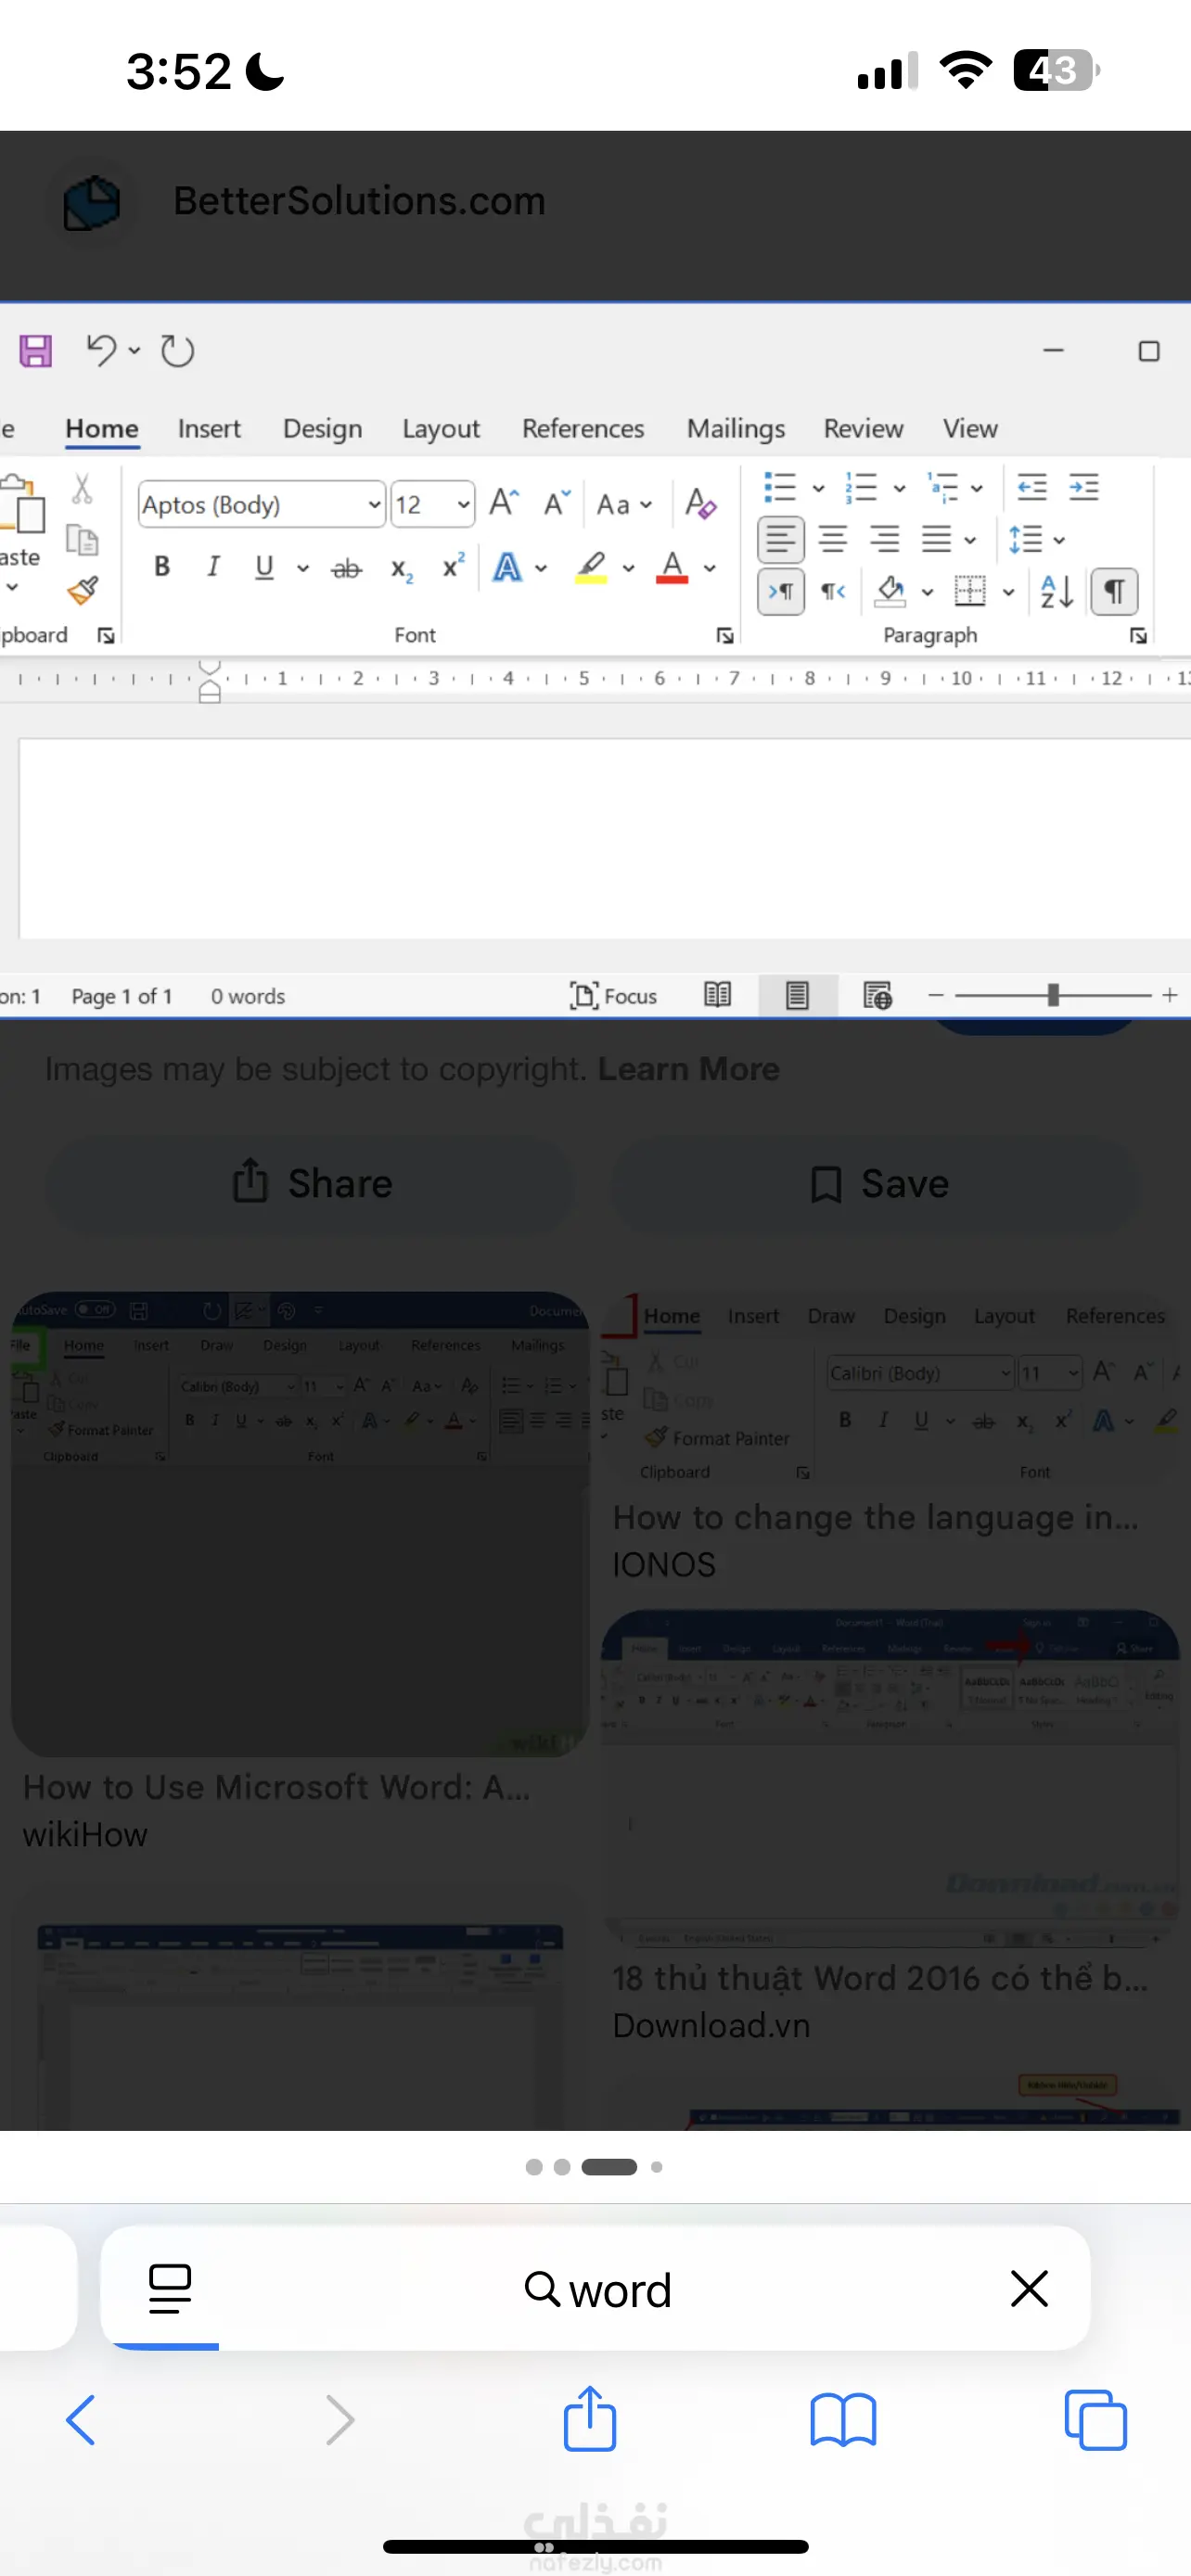Toggle Underline formatting

pos(264,567)
